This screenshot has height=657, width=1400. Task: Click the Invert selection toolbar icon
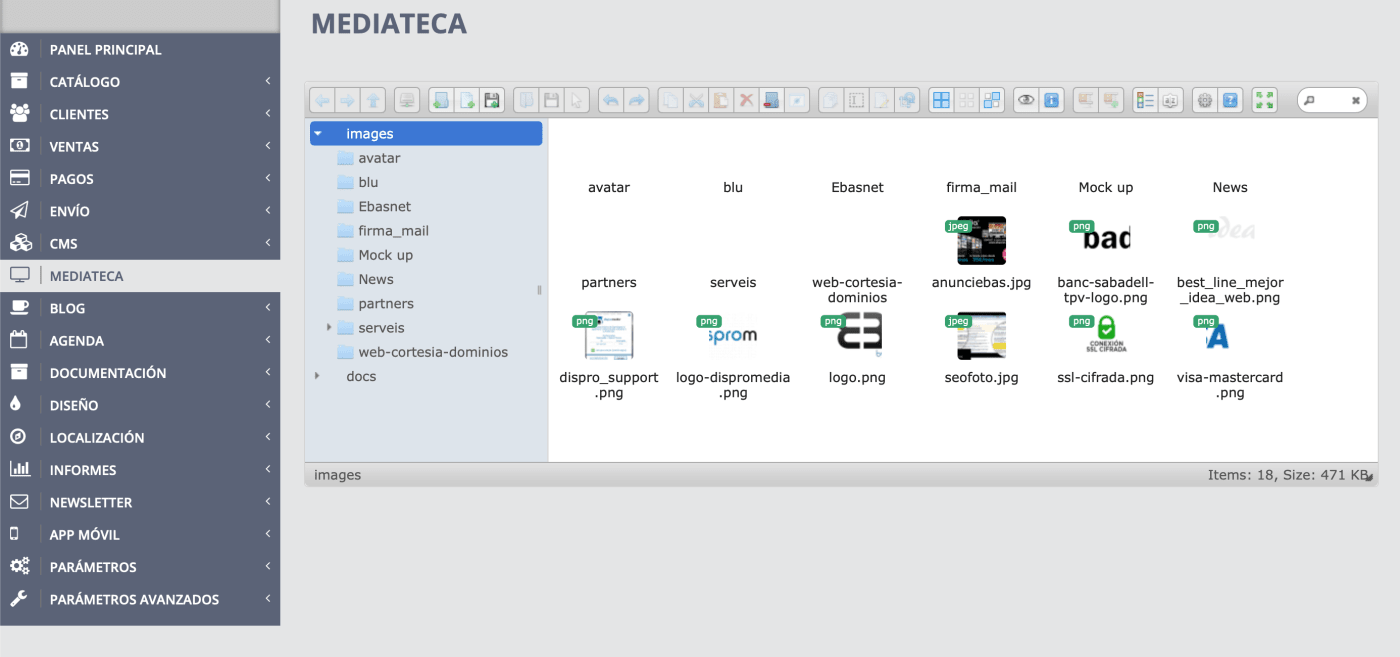point(991,100)
